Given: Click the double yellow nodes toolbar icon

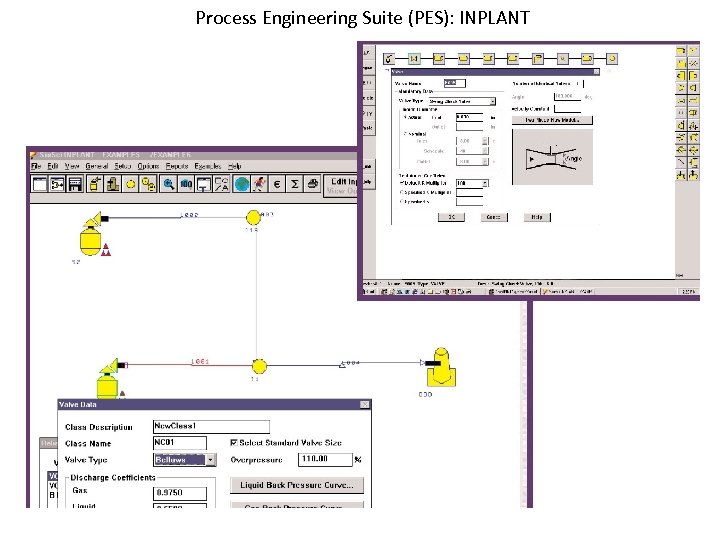Looking at the screenshot, I should [x=148, y=184].
